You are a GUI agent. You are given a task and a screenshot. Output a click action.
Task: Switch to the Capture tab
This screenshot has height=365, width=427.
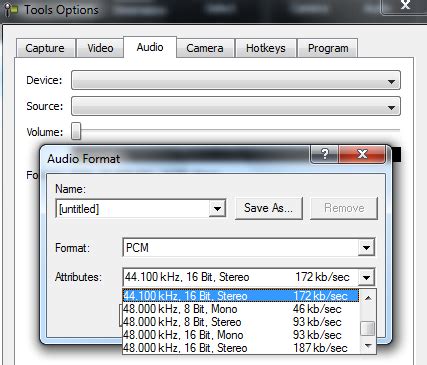pos(45,48)
